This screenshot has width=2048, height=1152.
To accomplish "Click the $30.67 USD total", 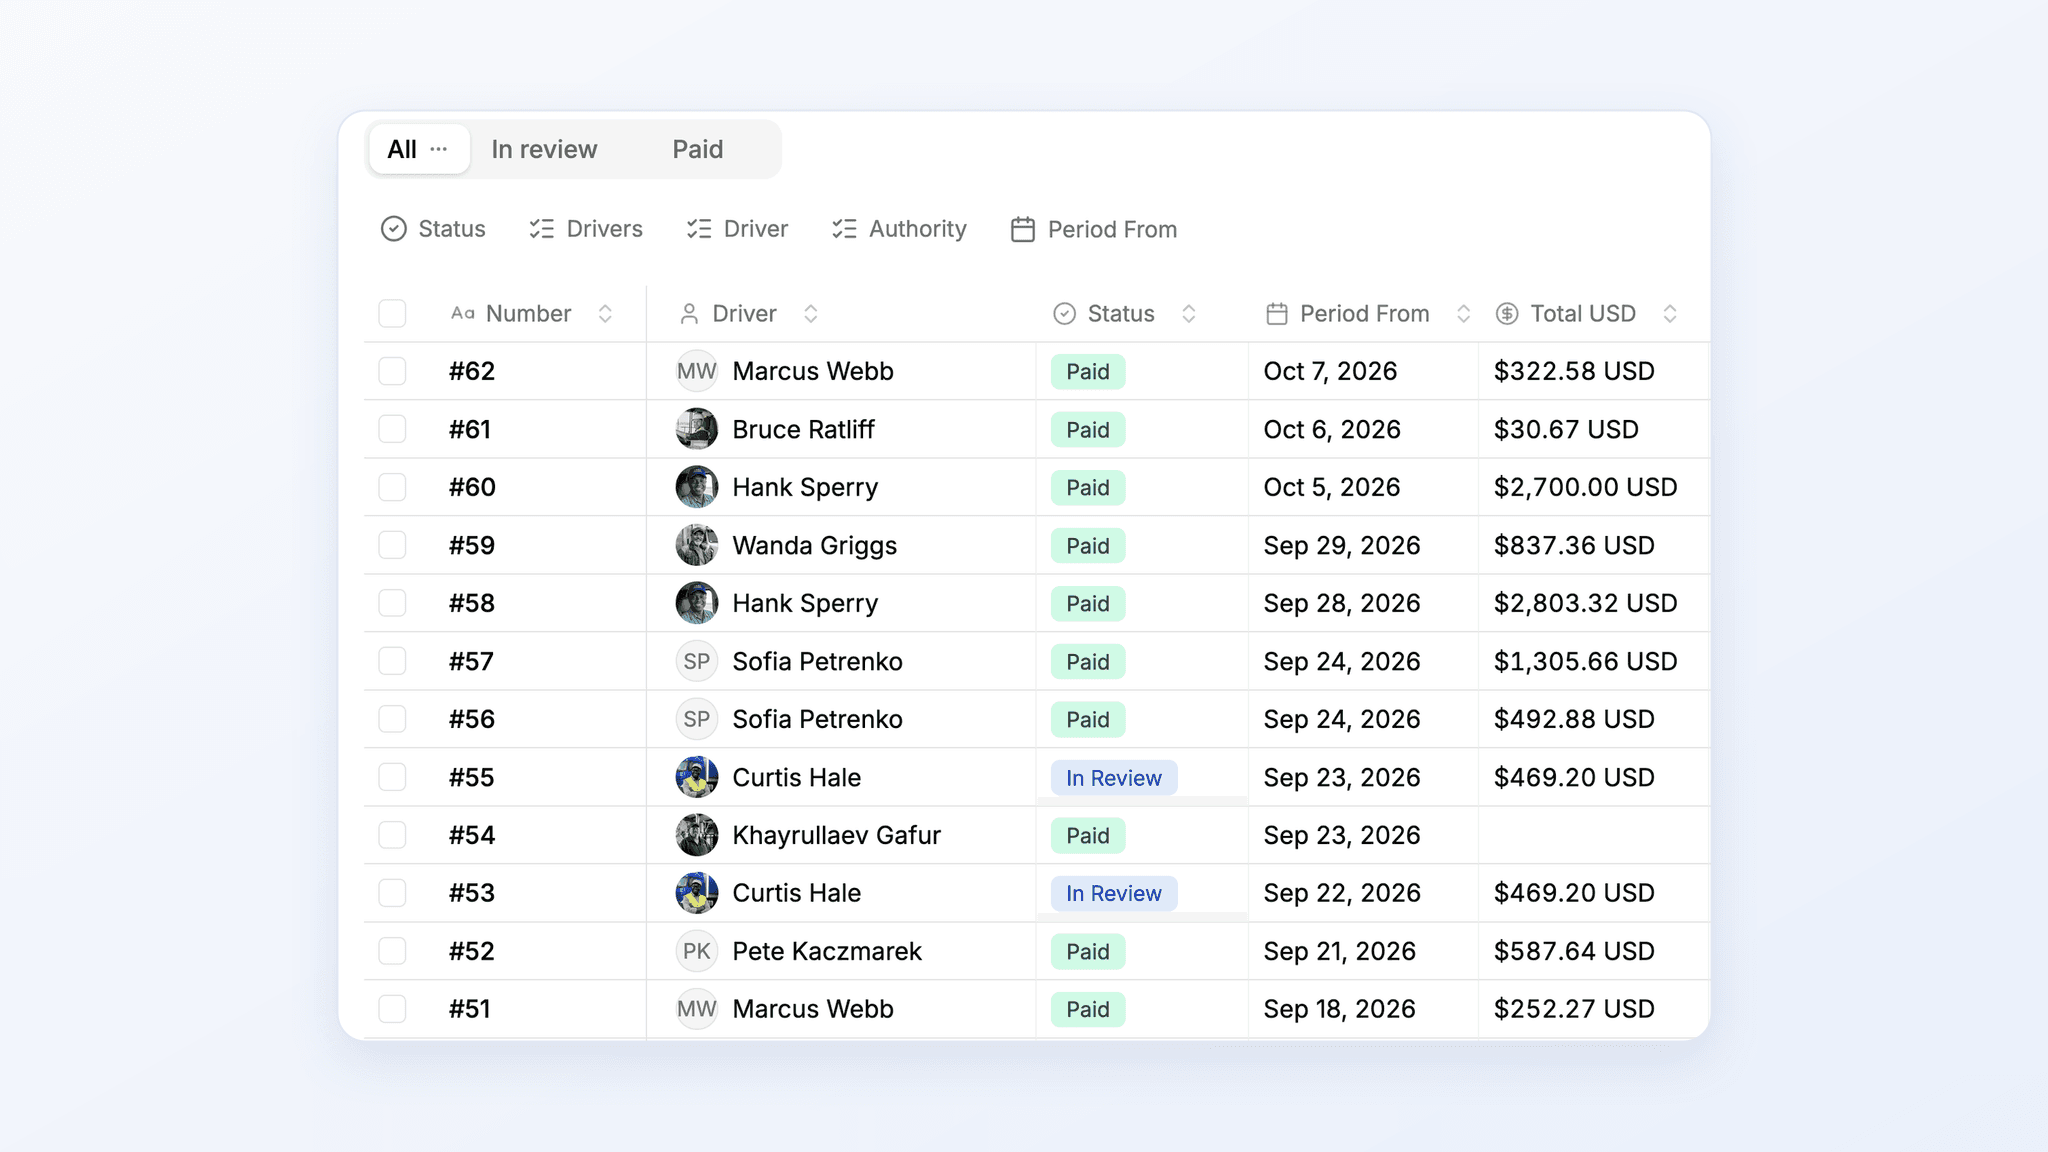I will [x=1566, y=429].
